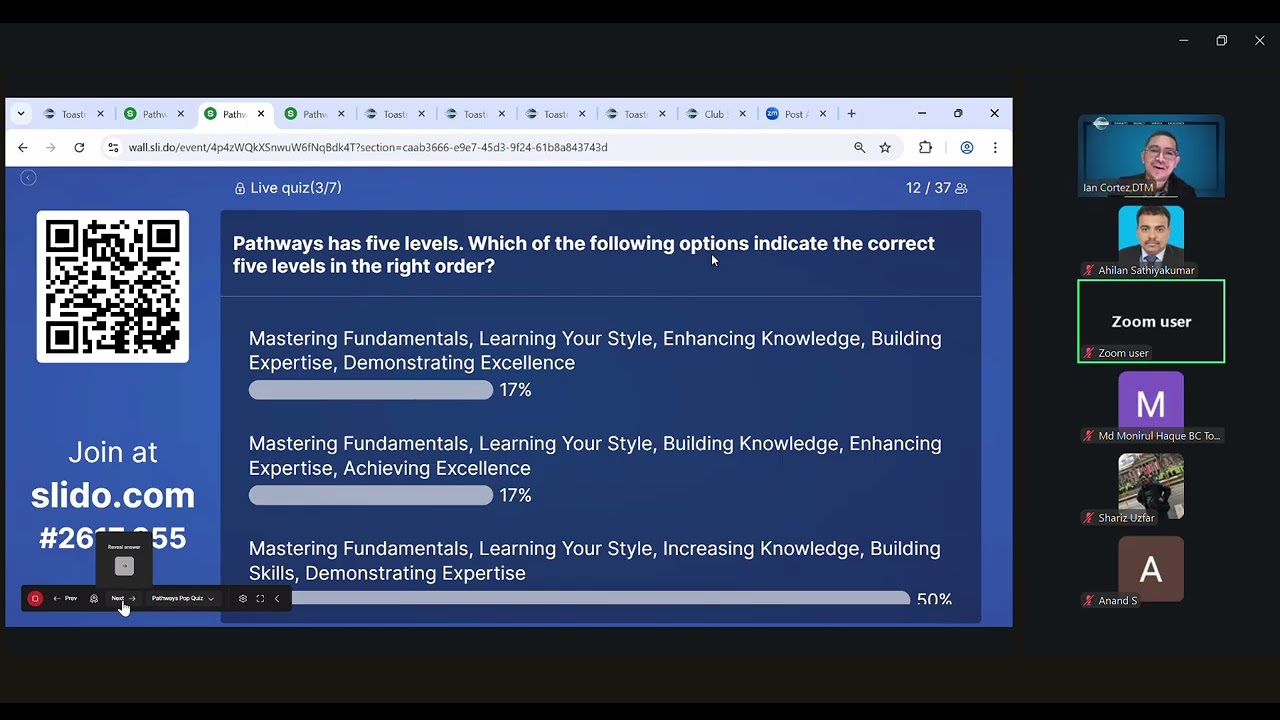Click the muted mic icon by Anand S
Screen dimensions: 1280x720
coord(1089,601)
